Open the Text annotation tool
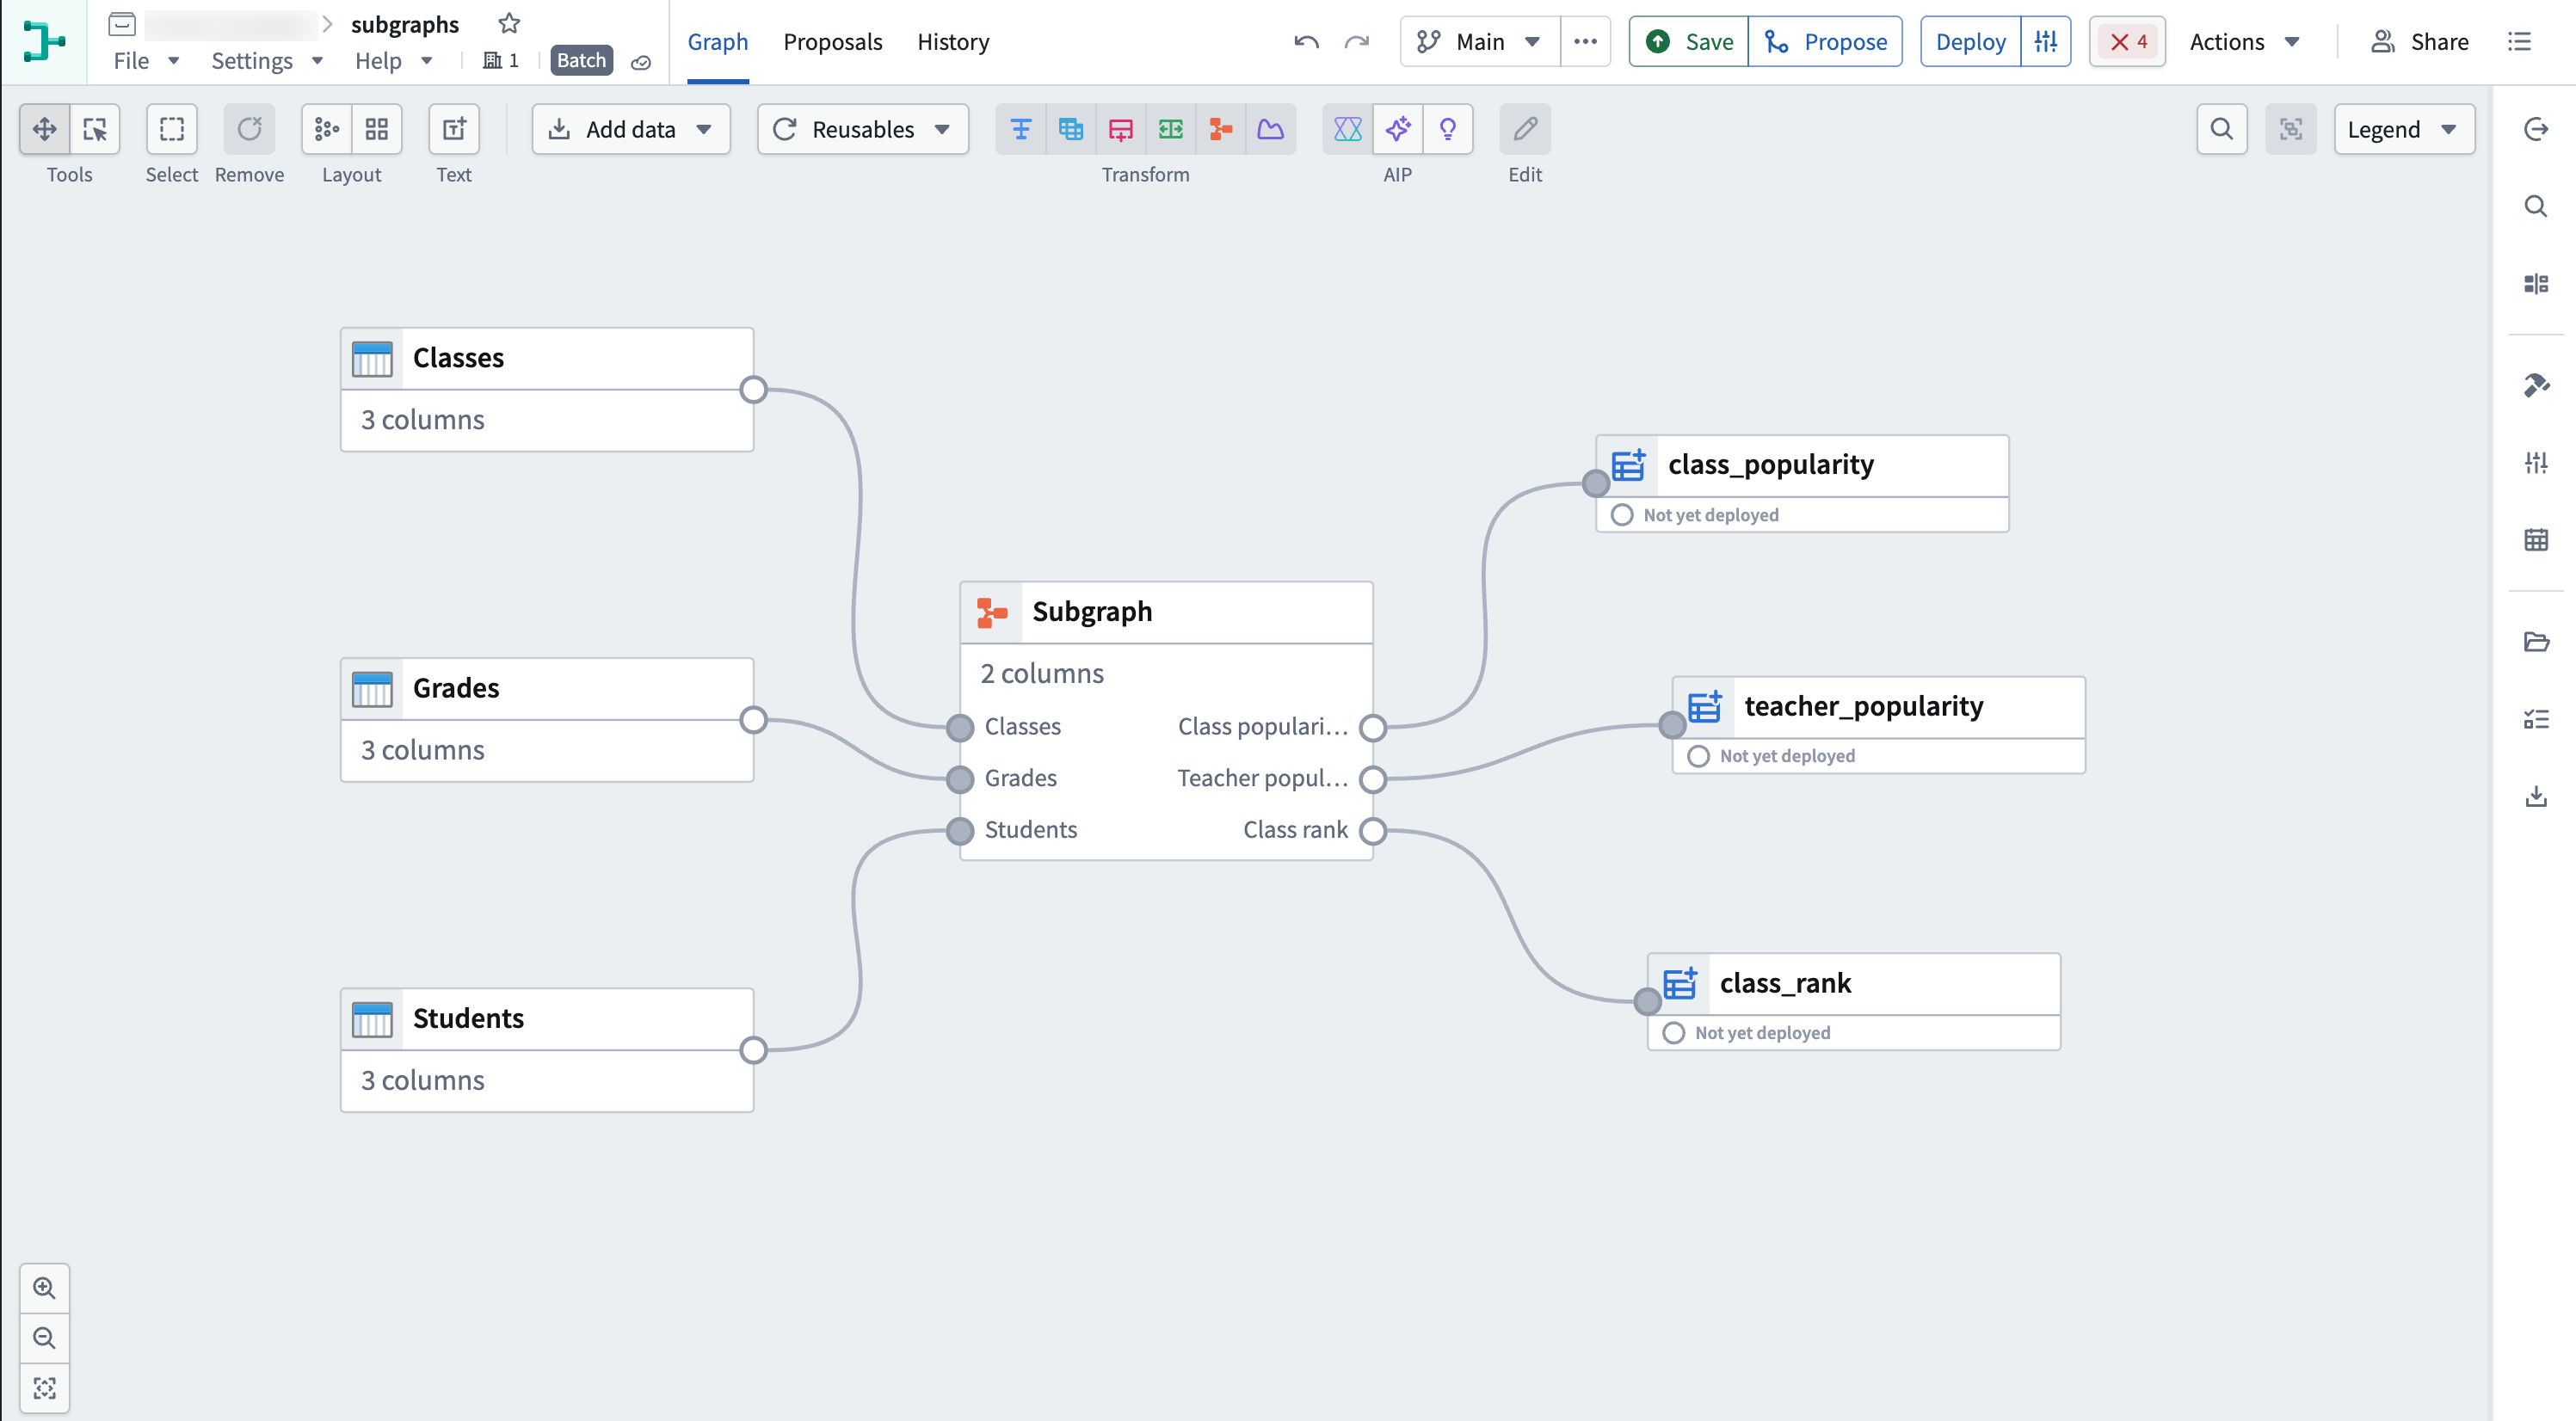Screen dimensions: 2576x1421 (454, 129)
